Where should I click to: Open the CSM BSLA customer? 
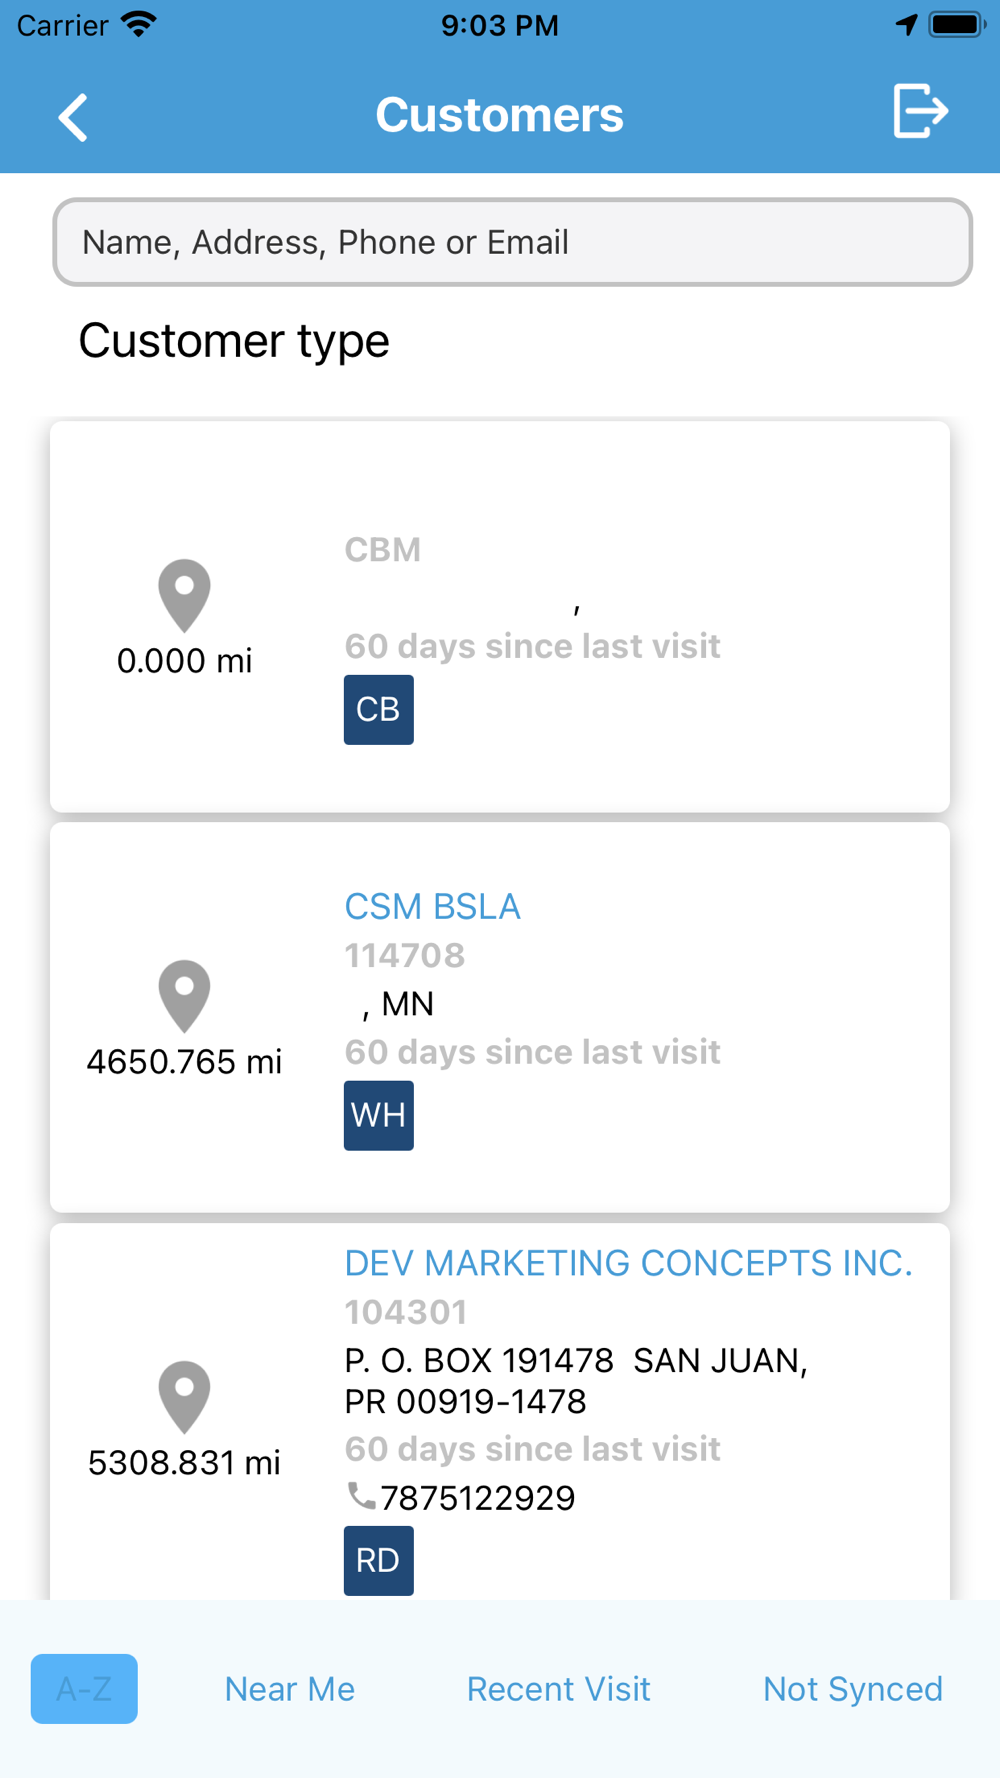[x=432, y=907]
